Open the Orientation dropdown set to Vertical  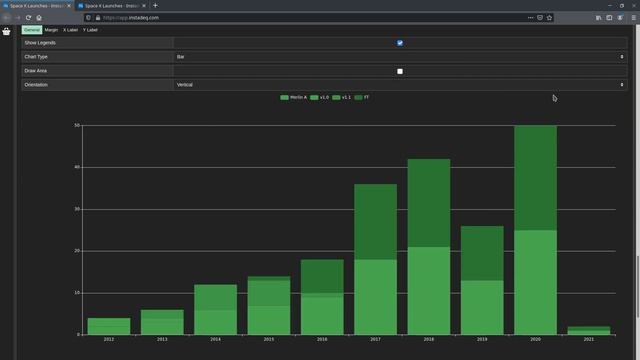coord(400,85)
